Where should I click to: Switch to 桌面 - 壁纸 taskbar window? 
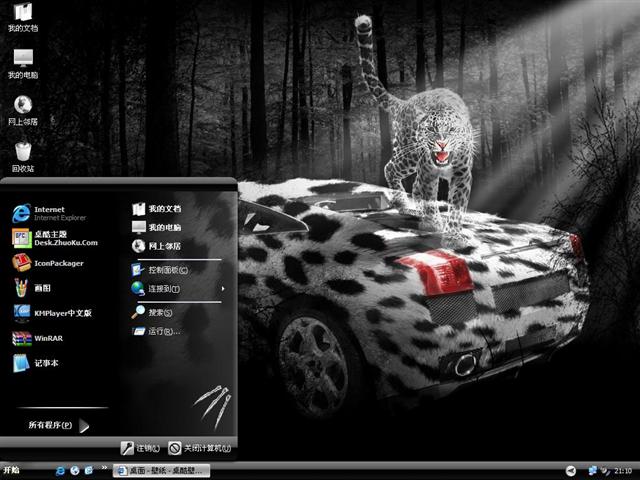[161, 471]
